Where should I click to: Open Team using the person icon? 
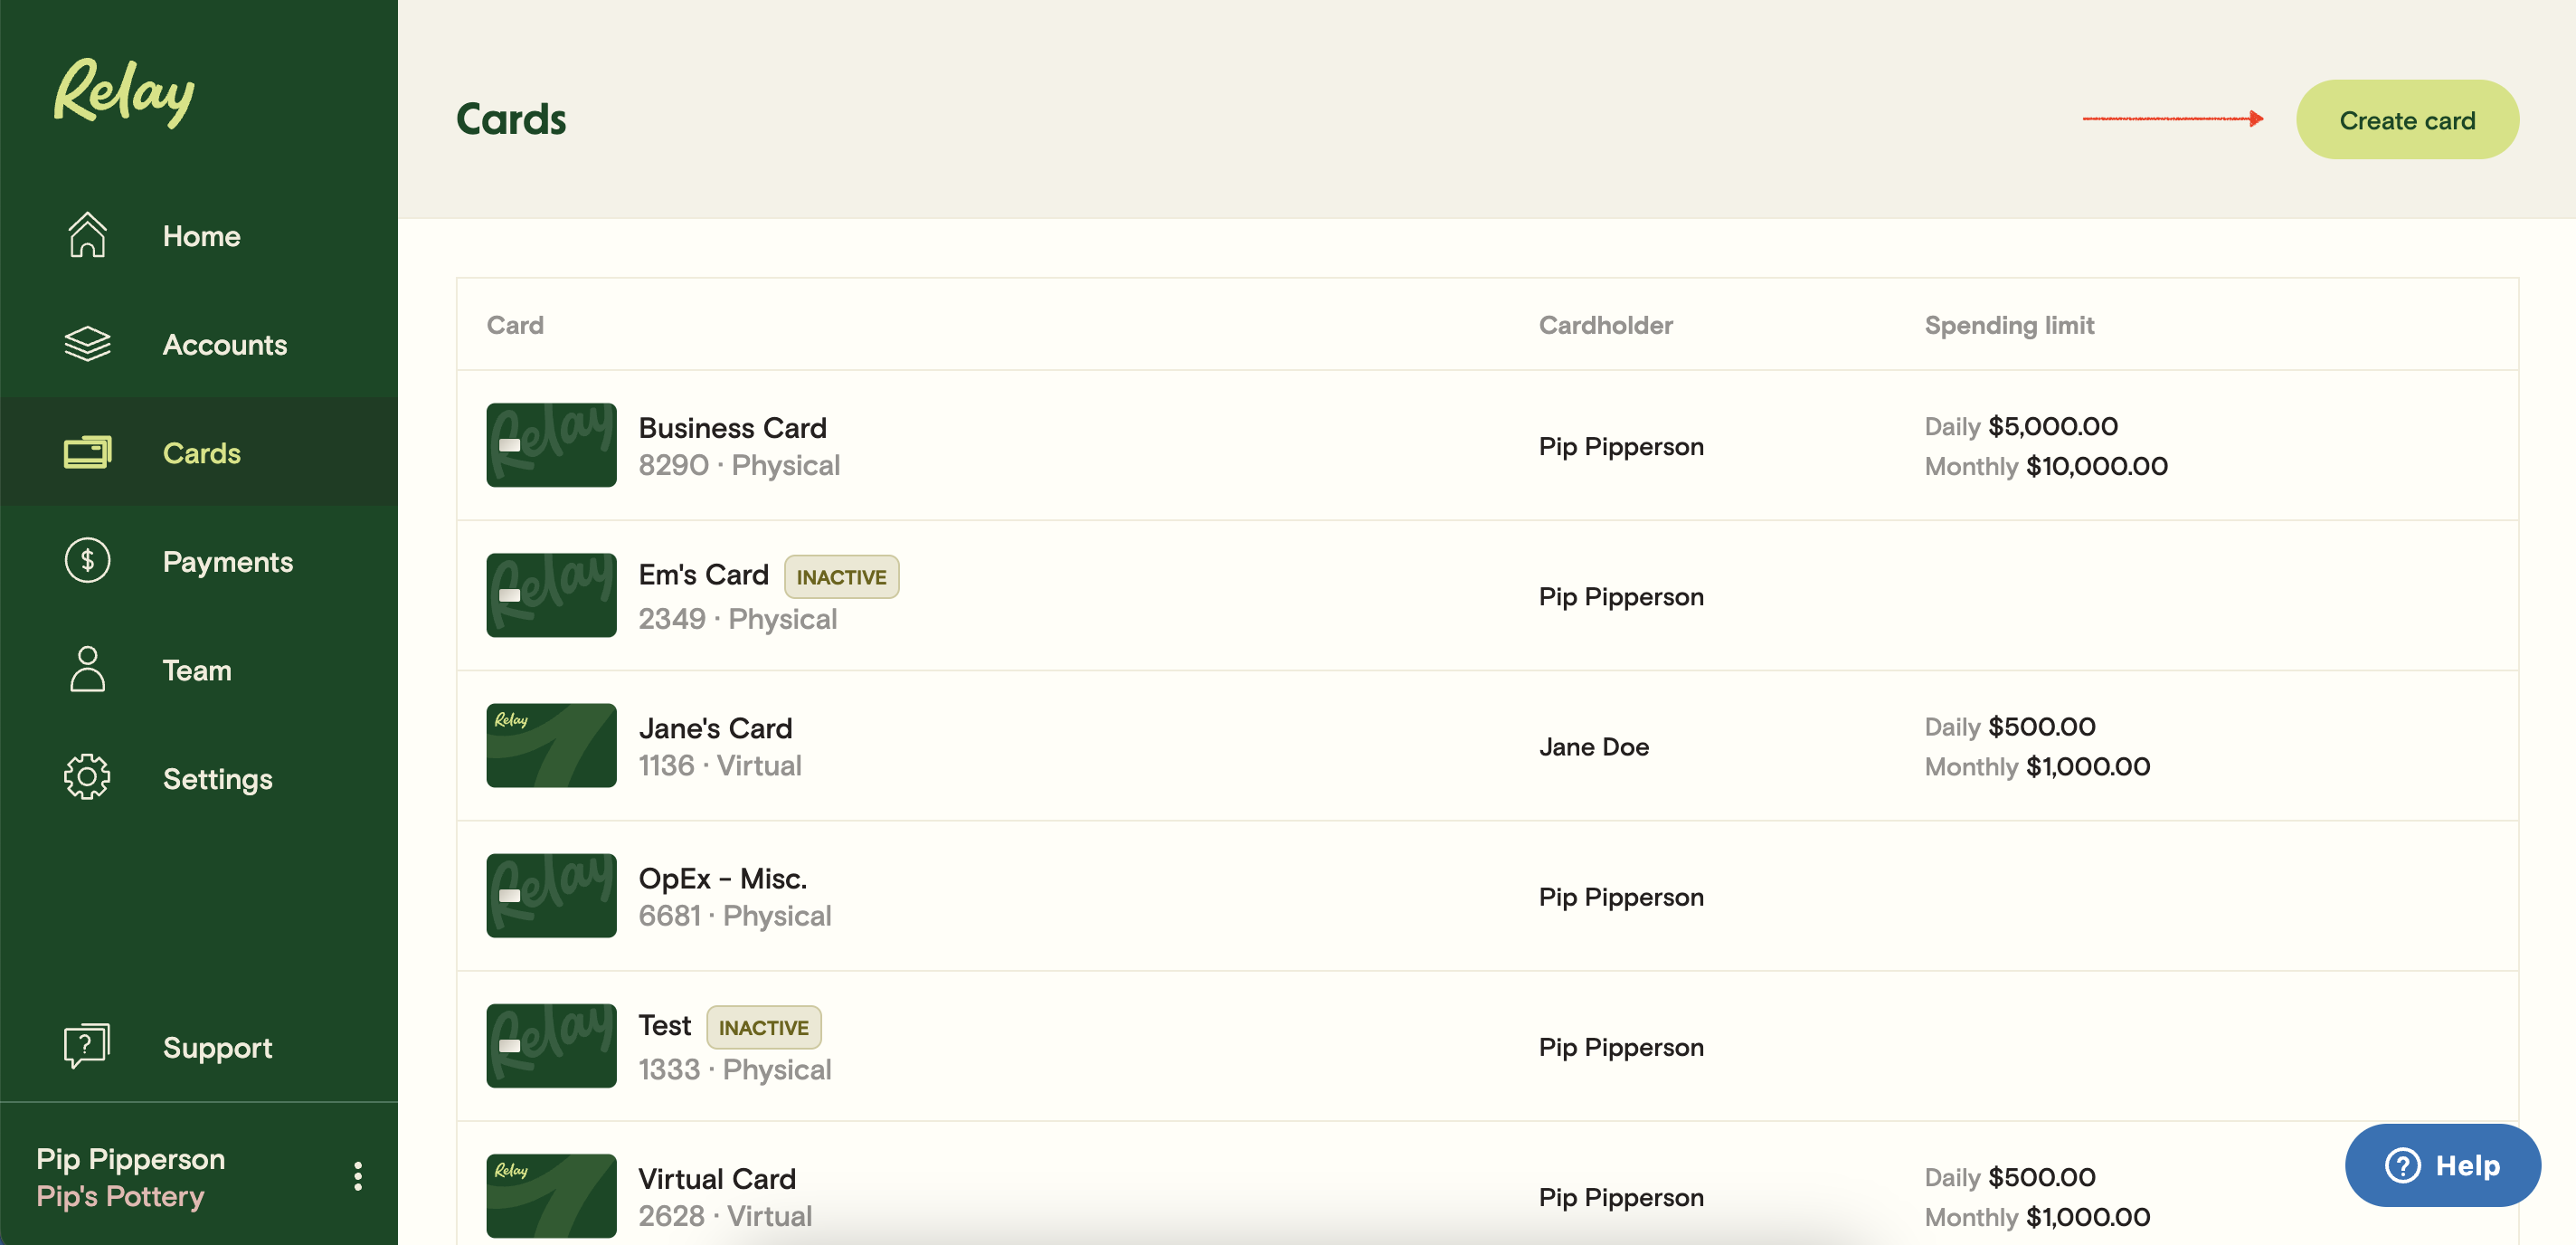(86, 669)
